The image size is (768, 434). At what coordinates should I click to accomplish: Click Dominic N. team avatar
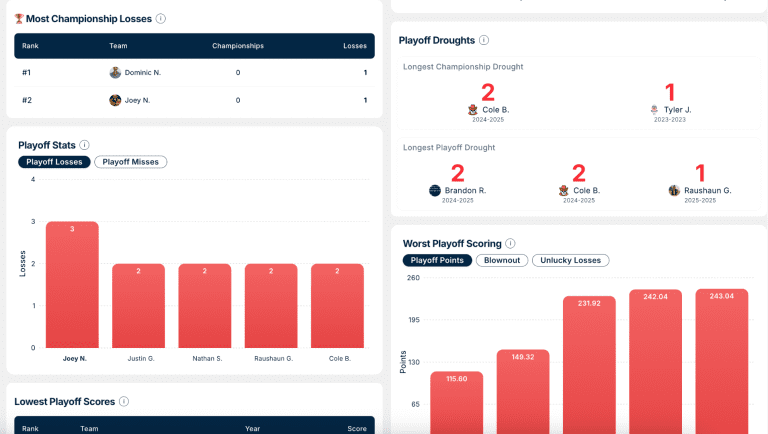[115, 72]
